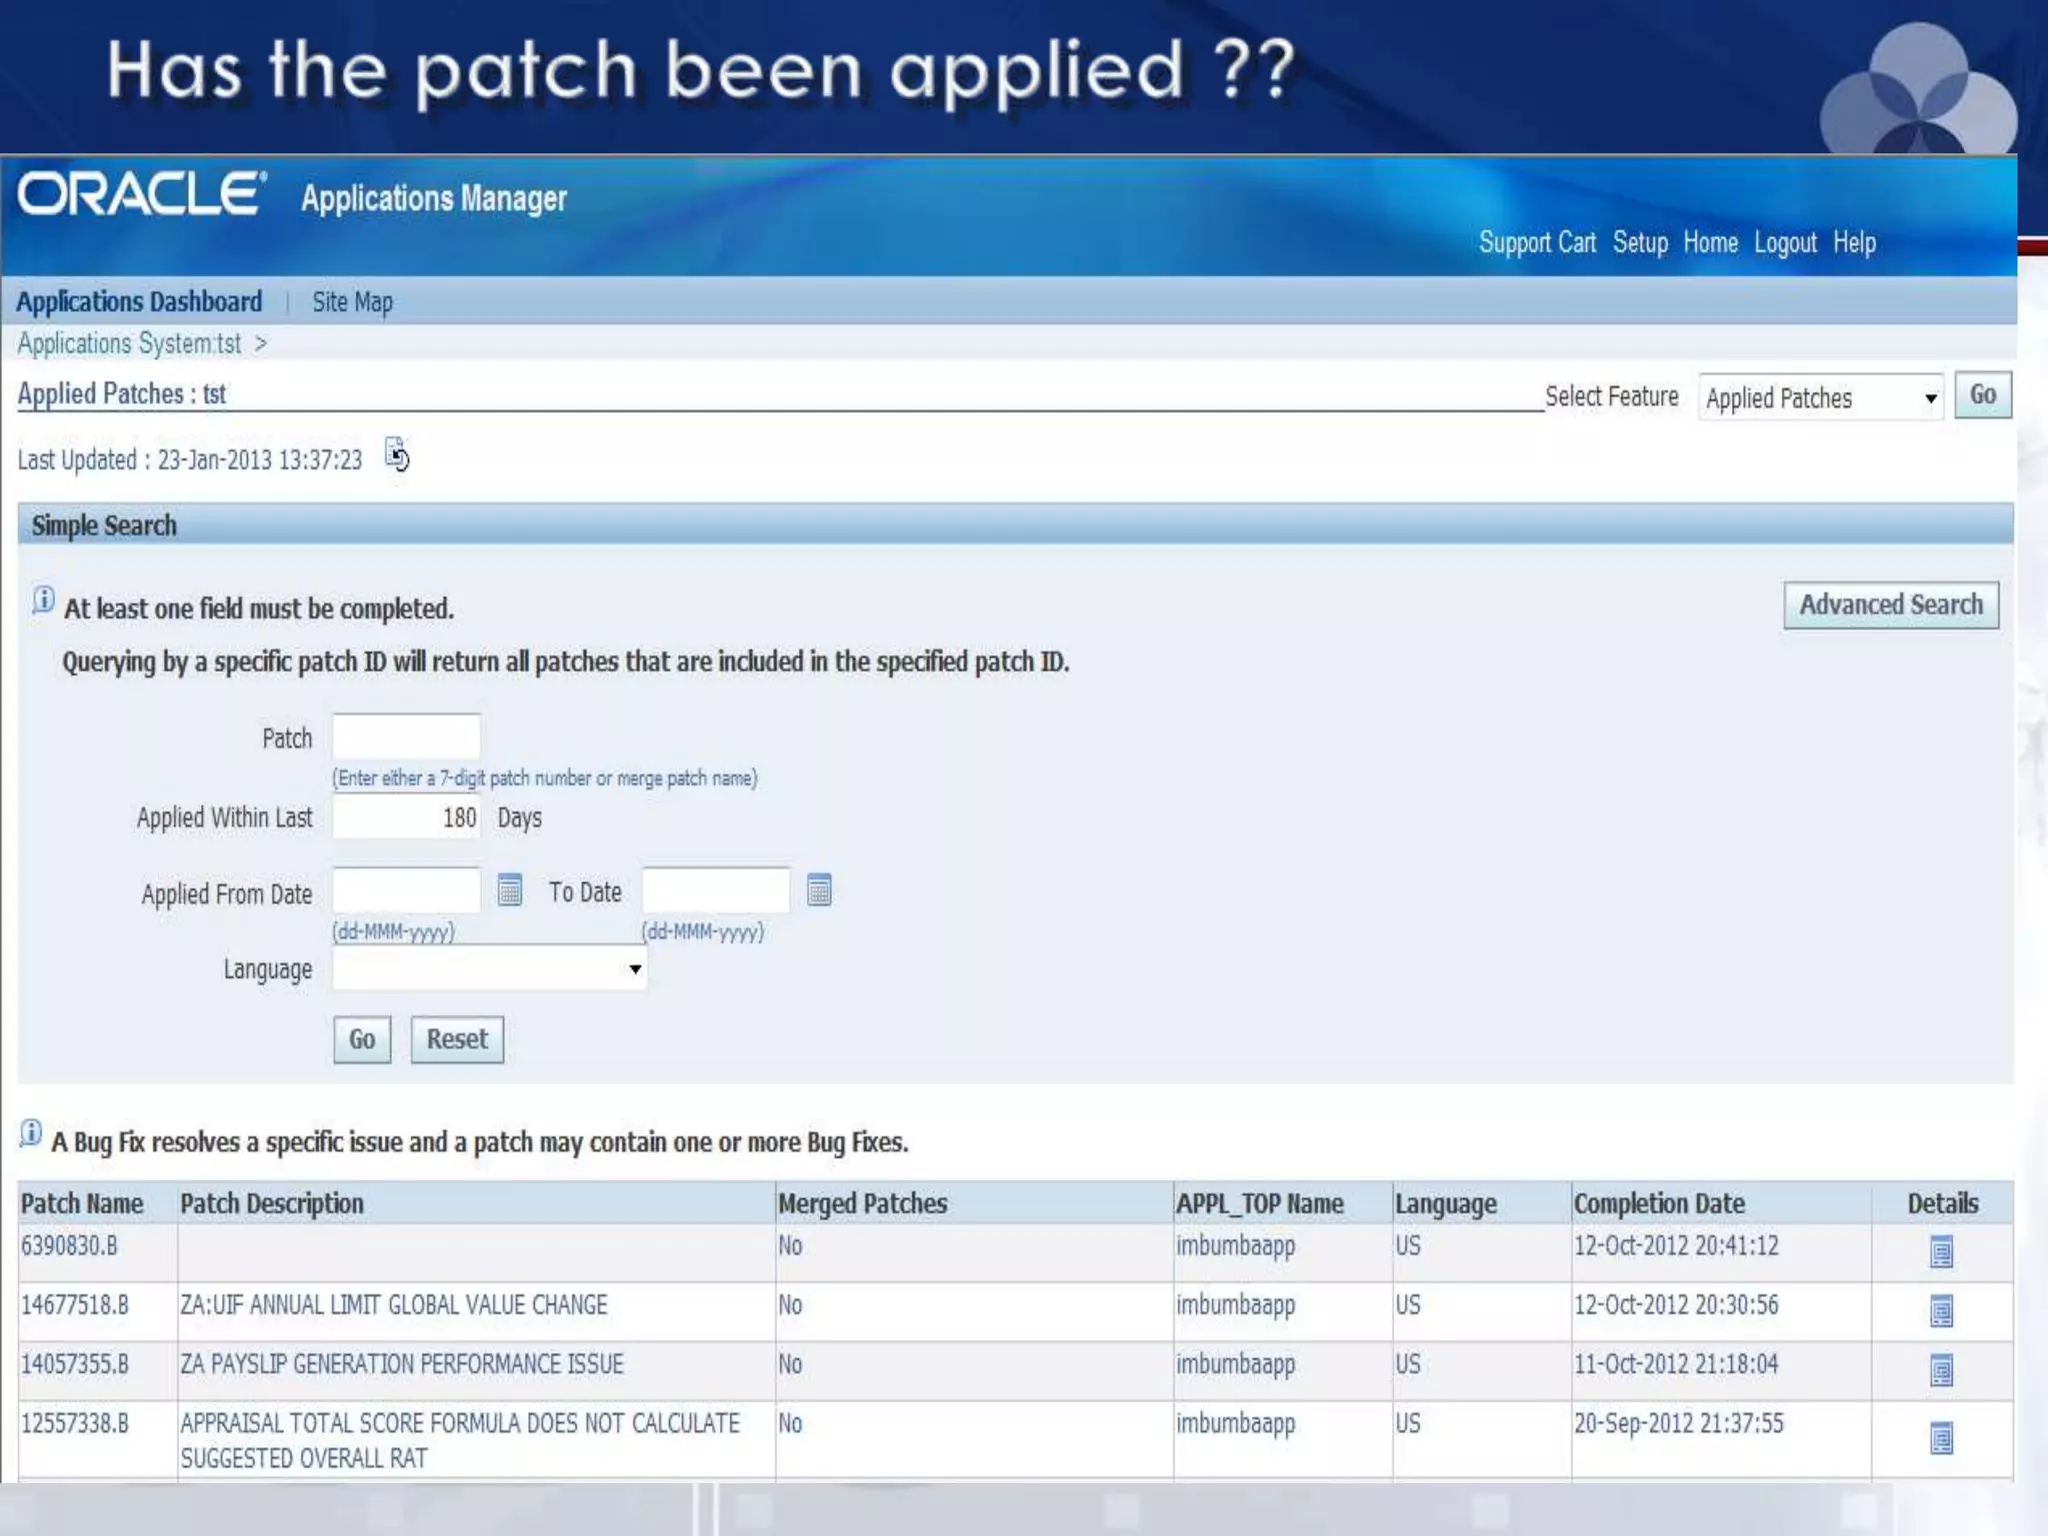The height and width of the screenshot is (1536, 2048).
Task: Click the info icon beside Bug Fix note
Action: click(x=31, y=1134)
